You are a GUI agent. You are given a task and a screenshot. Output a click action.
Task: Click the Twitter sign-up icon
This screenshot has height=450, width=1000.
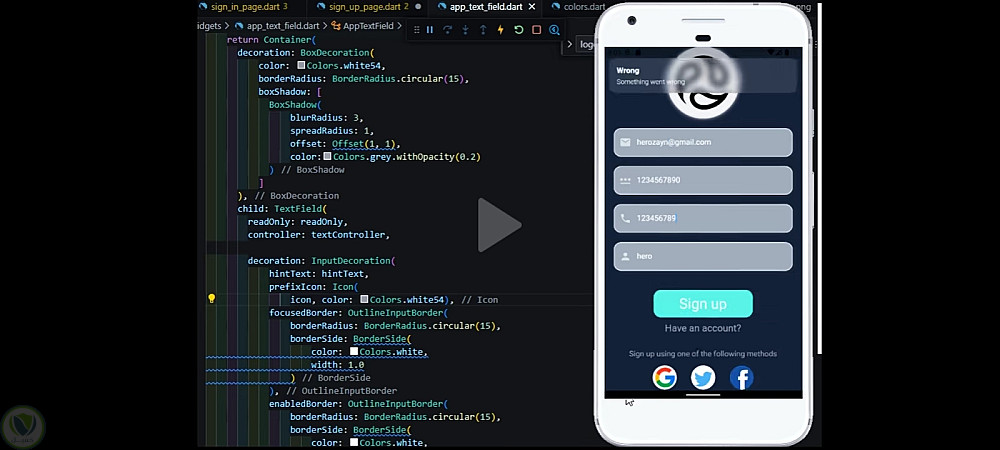point(703,378)
